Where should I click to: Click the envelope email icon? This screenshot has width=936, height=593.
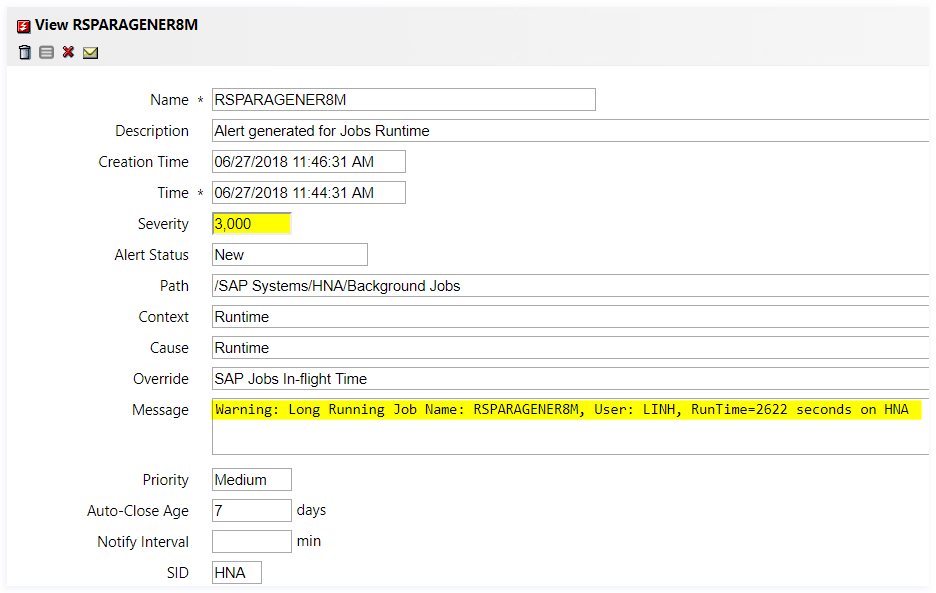pyautogui.click(x=91, y=53)
